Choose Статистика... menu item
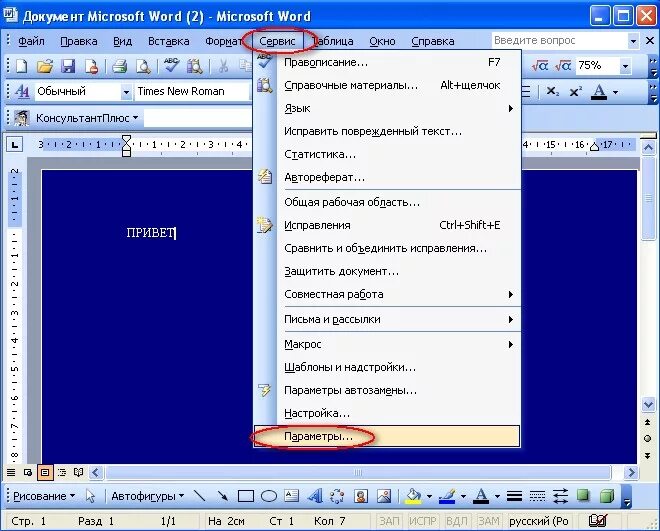Viewport: 660px width, 531px height. click(x=387, y=154)
